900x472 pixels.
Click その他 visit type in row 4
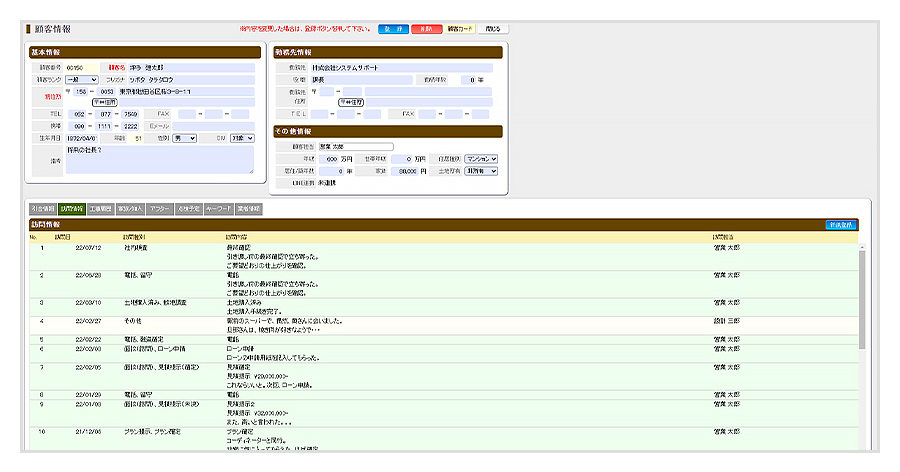[133, 321]
